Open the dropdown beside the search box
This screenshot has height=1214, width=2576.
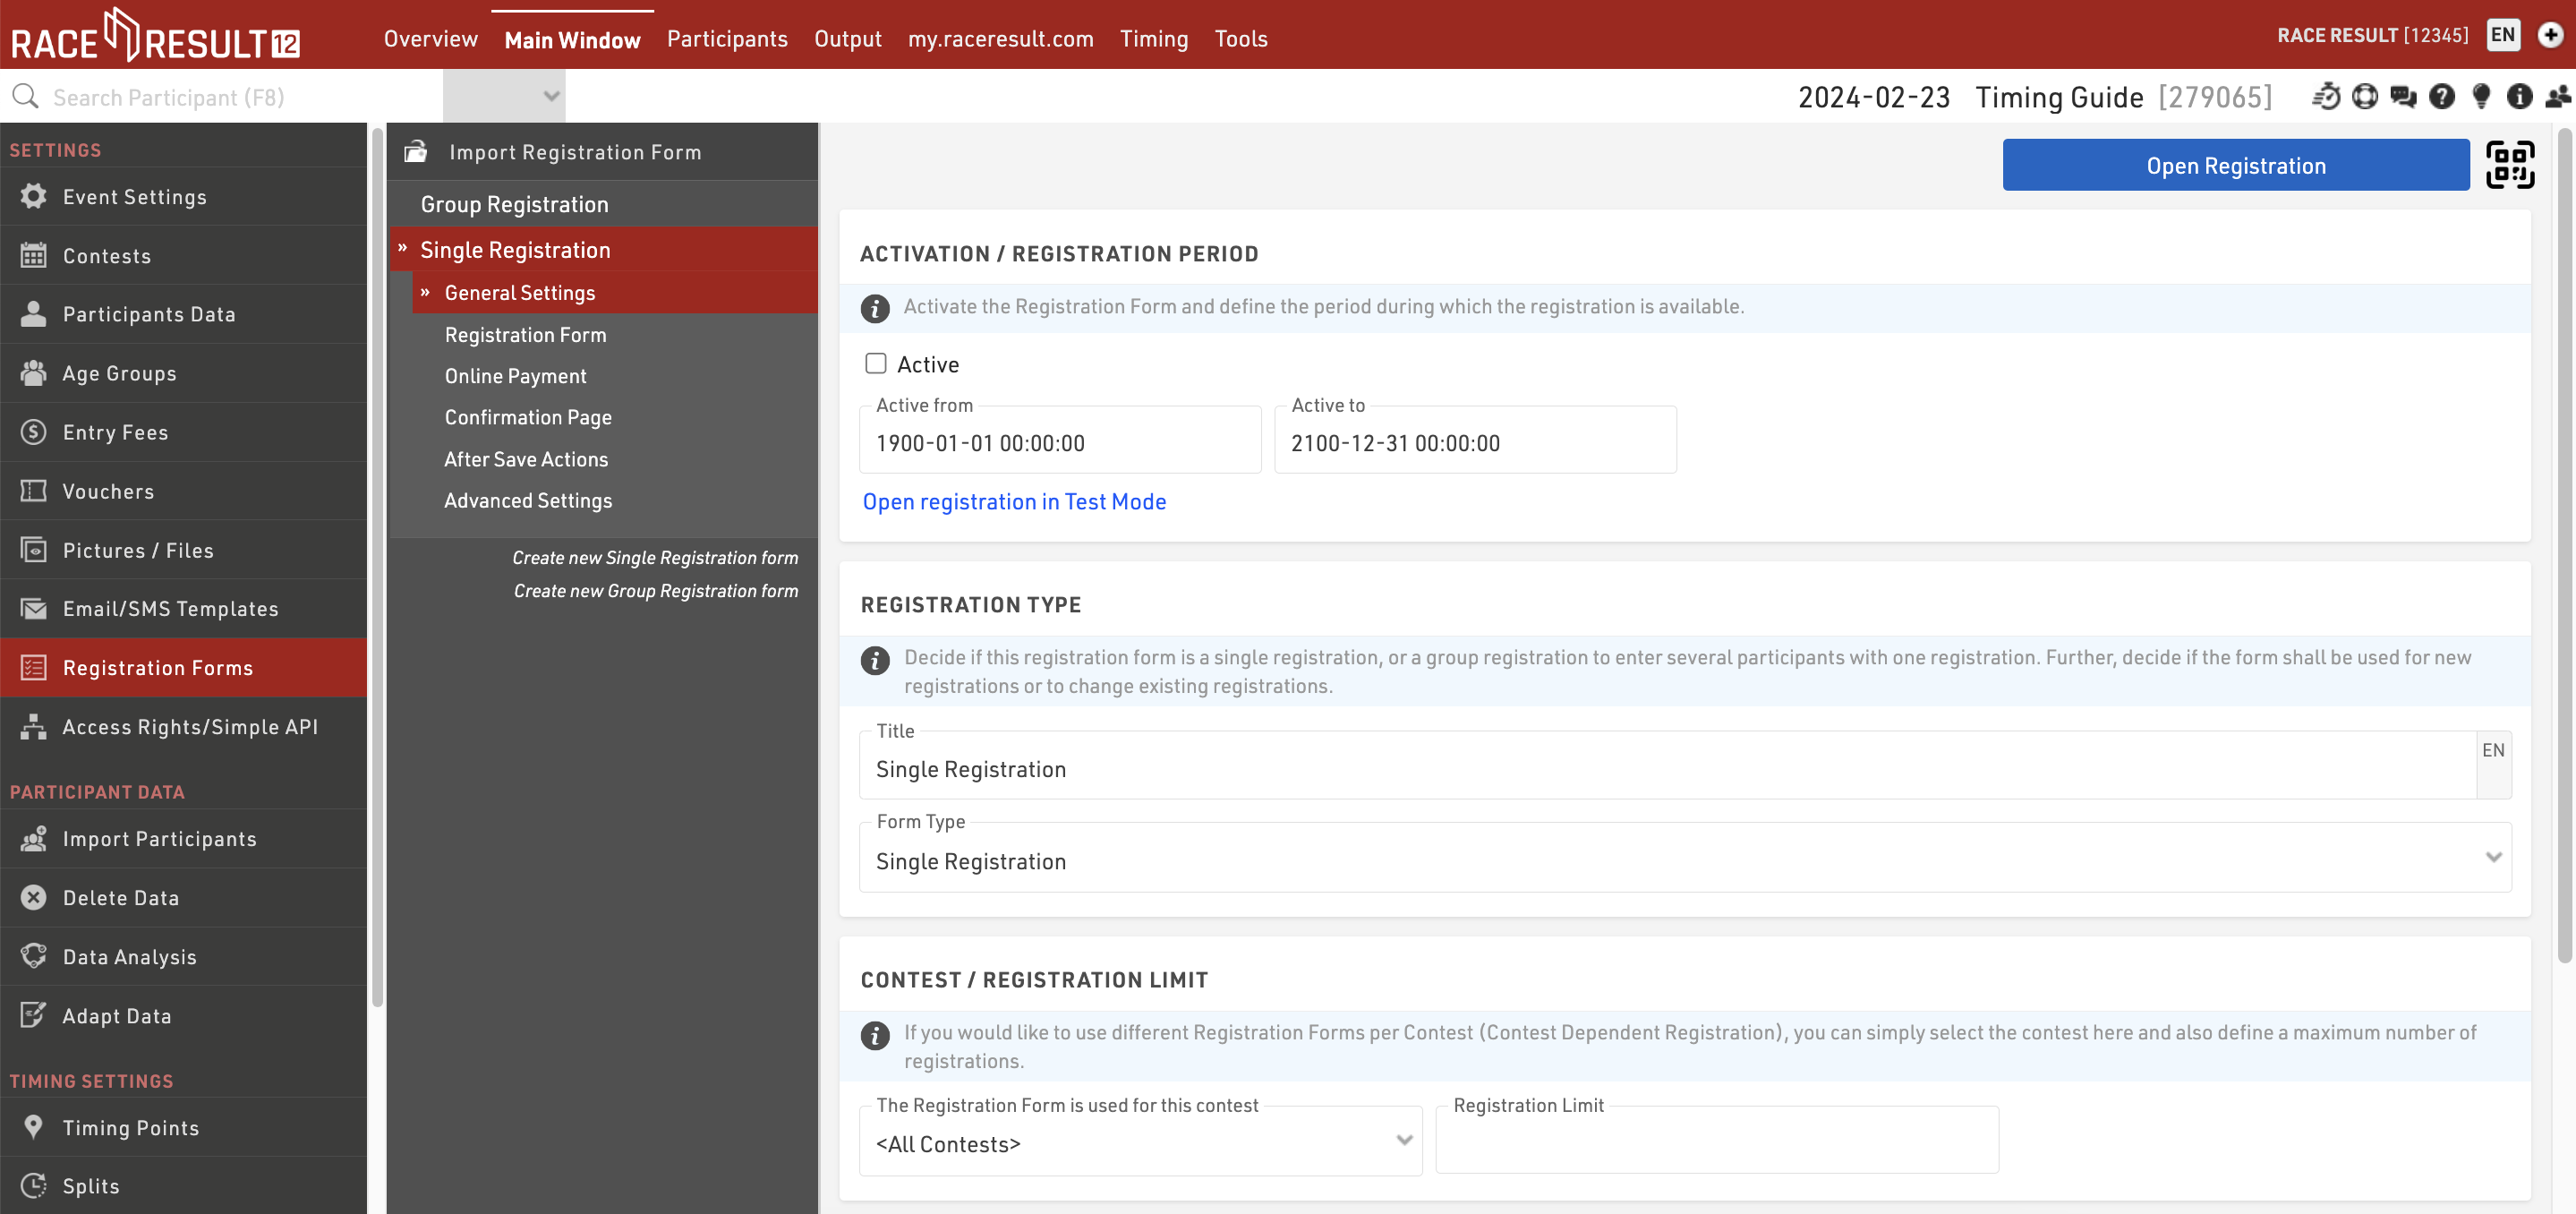504,96
